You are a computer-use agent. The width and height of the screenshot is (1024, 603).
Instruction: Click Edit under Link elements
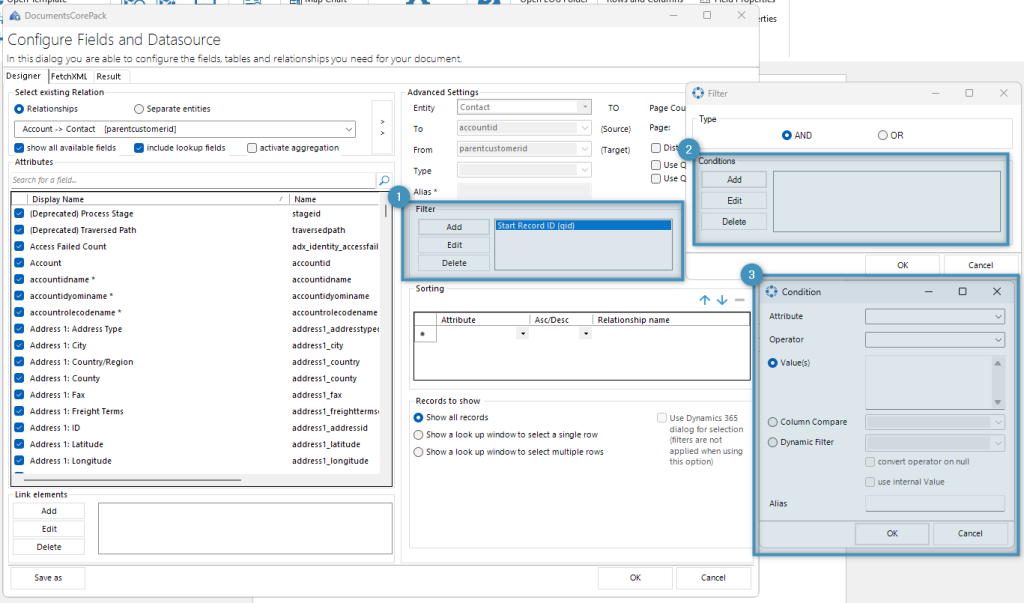click(49, 529)
